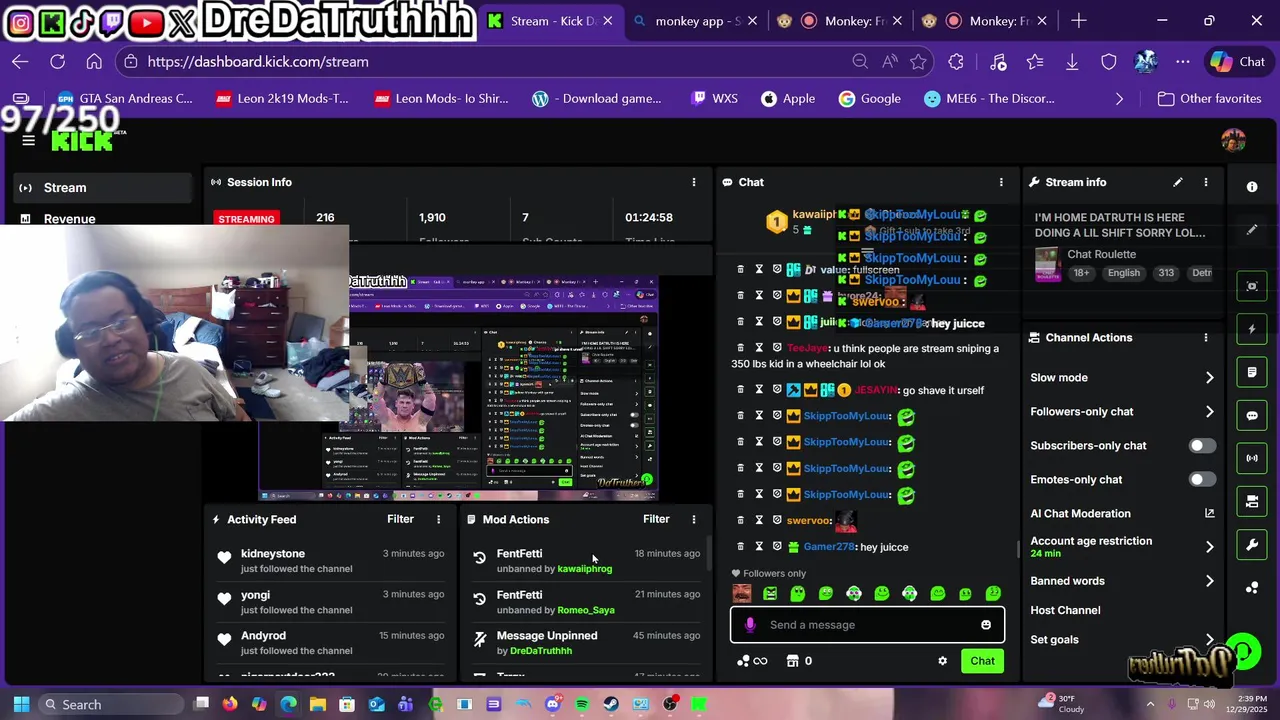
Task: Open Steam from the taskbar
Action: click(611, 704)
